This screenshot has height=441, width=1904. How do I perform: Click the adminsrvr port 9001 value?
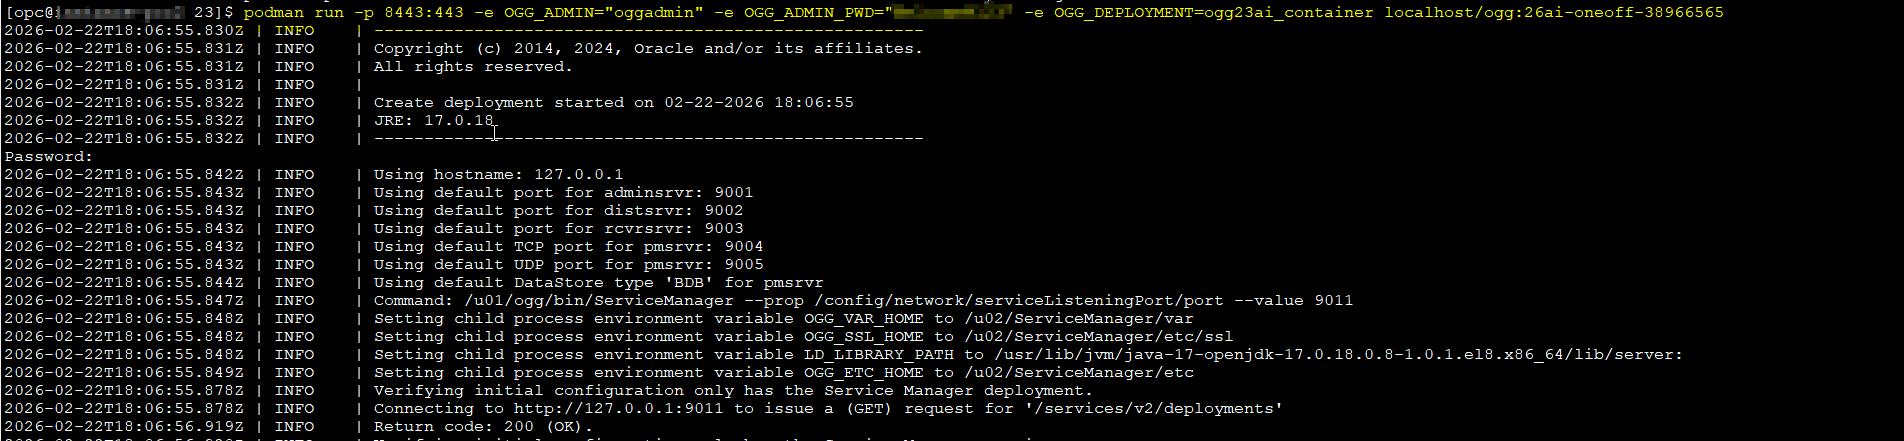733,192
